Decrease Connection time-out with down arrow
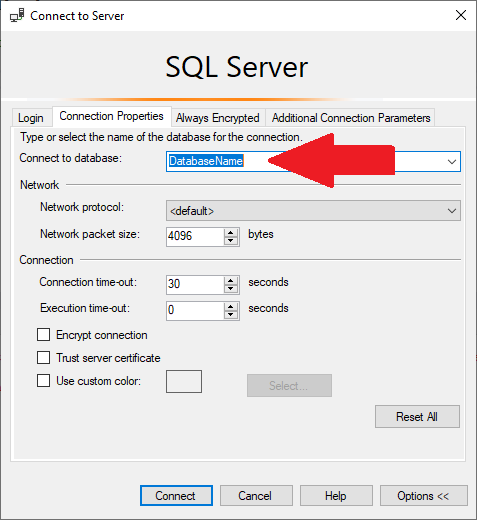The width and height of the screenshot is (477, 520). pyautogui.click(x=231, y=289)
